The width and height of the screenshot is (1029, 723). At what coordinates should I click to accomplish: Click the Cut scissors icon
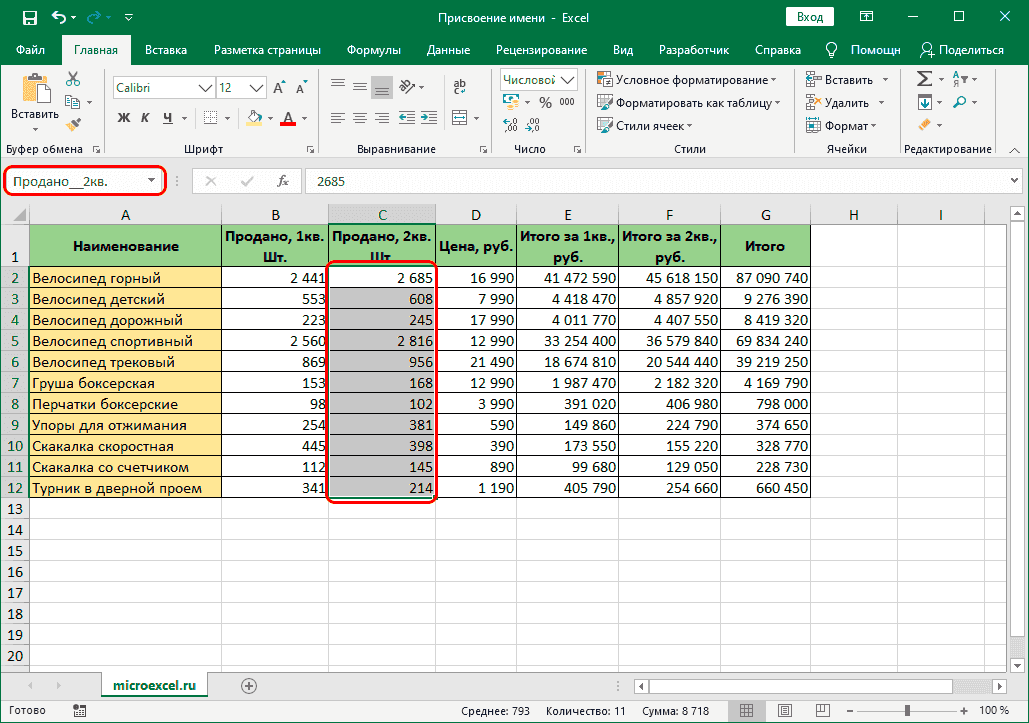[x=73, y=79]
